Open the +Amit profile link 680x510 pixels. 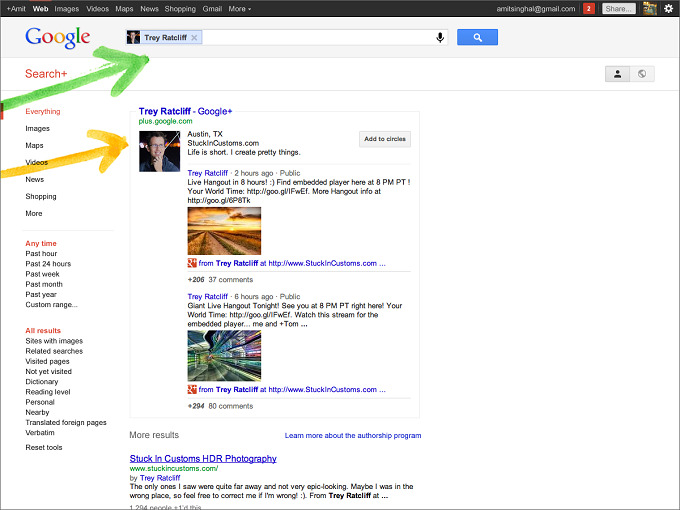click(16, 9)
